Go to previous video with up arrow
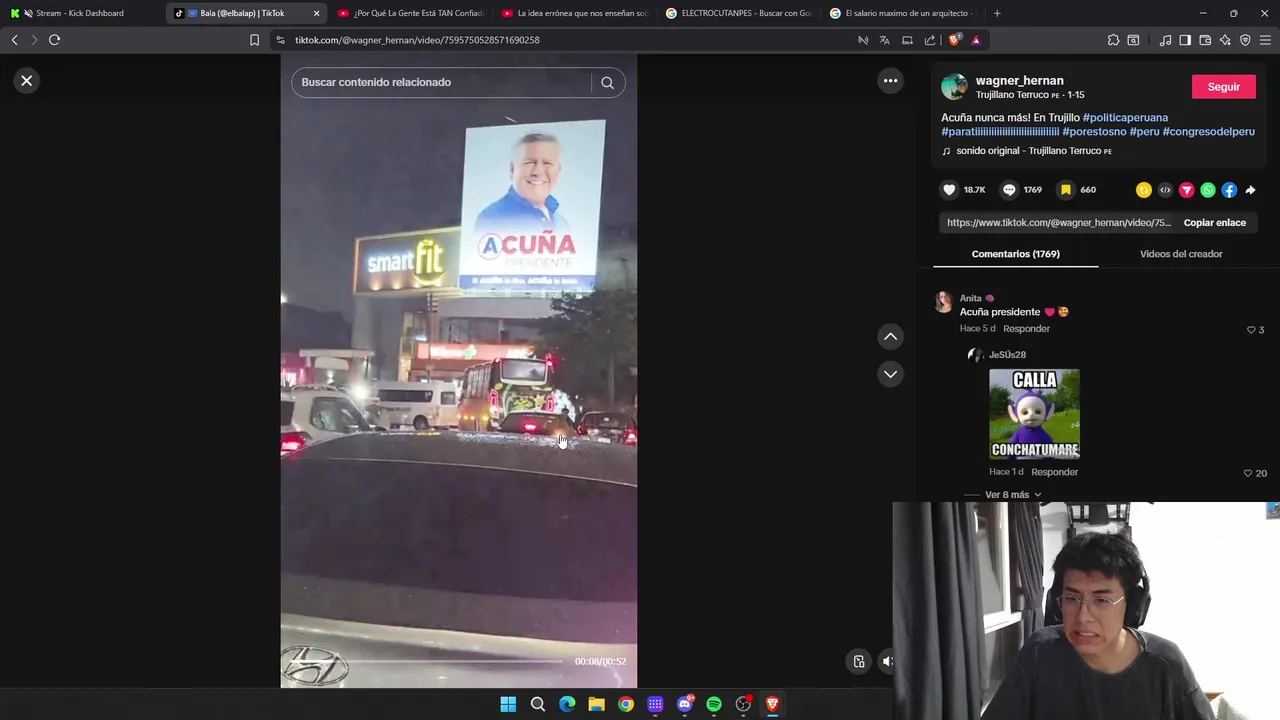 coord(890,337)
